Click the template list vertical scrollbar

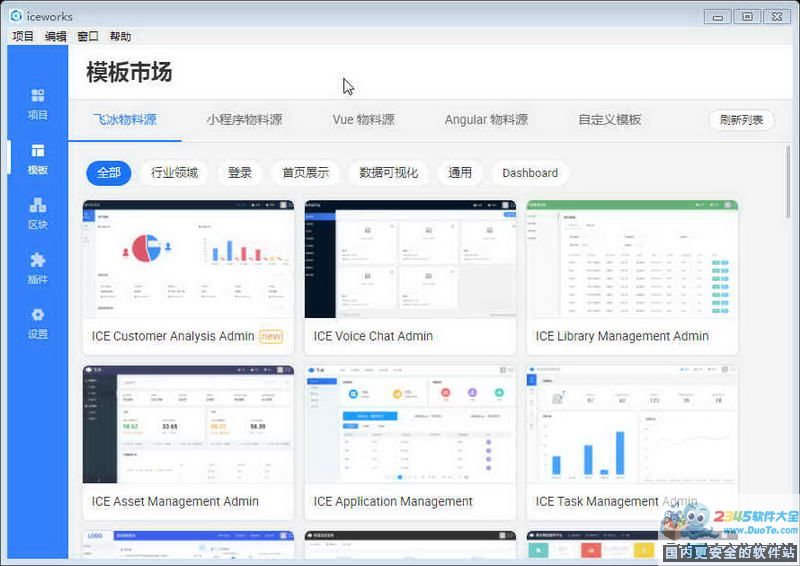point(788,182)
